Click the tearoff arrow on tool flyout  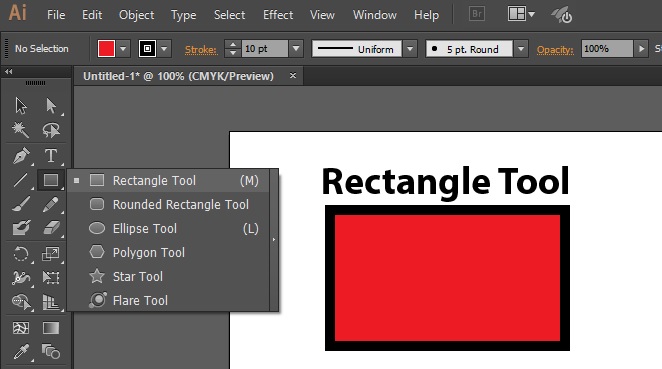[274, 240]
